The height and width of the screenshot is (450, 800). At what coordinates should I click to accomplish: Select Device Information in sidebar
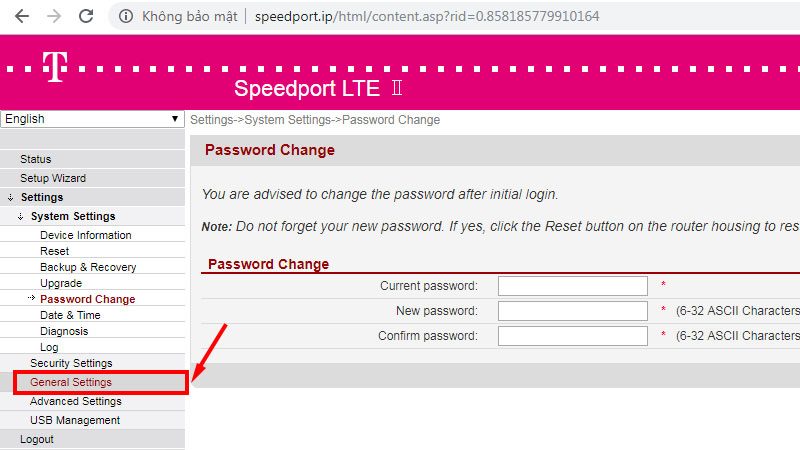point(85,235)
